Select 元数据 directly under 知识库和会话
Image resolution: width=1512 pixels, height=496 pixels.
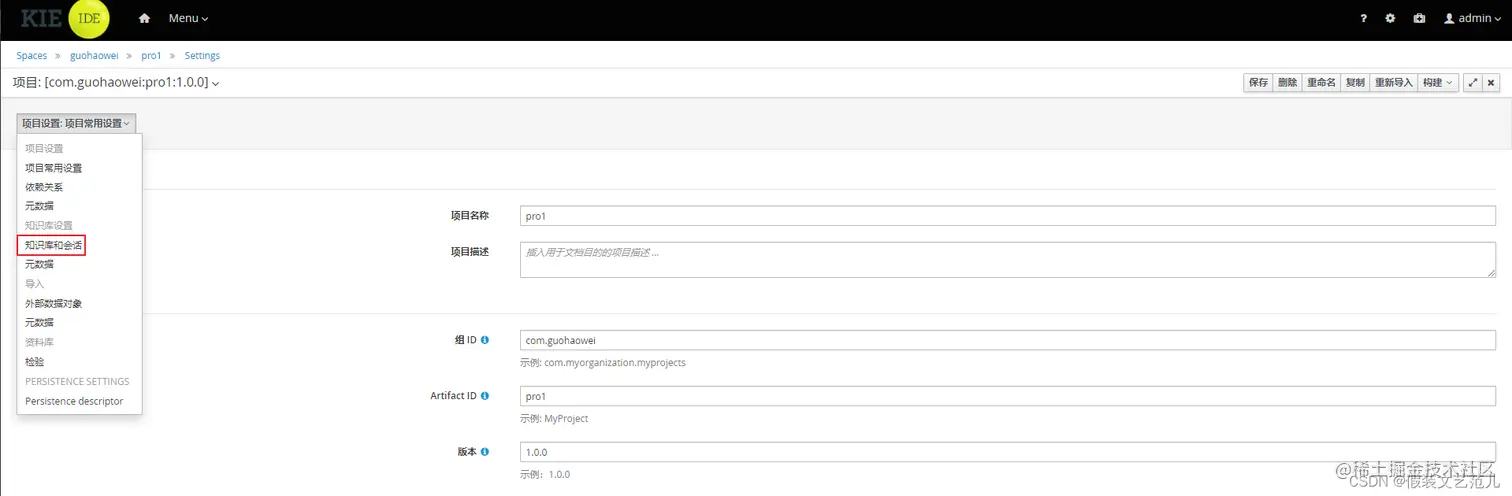point(39,265)
